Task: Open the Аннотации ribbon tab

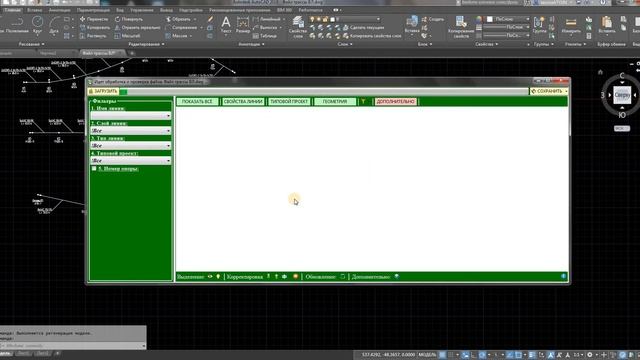Action: coord(59,10)
